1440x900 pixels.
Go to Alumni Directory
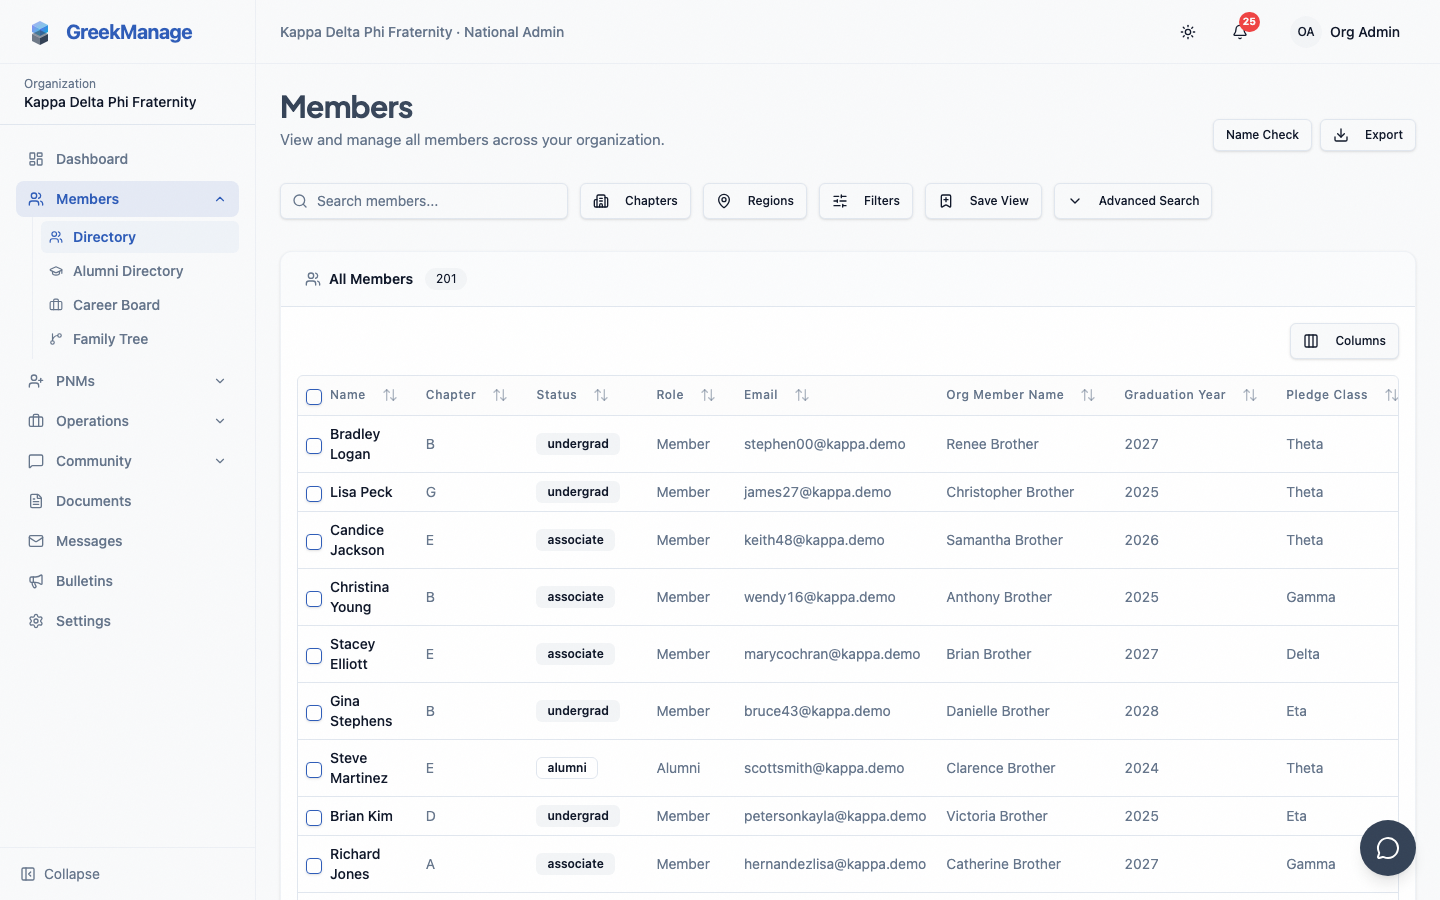click(x=140, y=271)
